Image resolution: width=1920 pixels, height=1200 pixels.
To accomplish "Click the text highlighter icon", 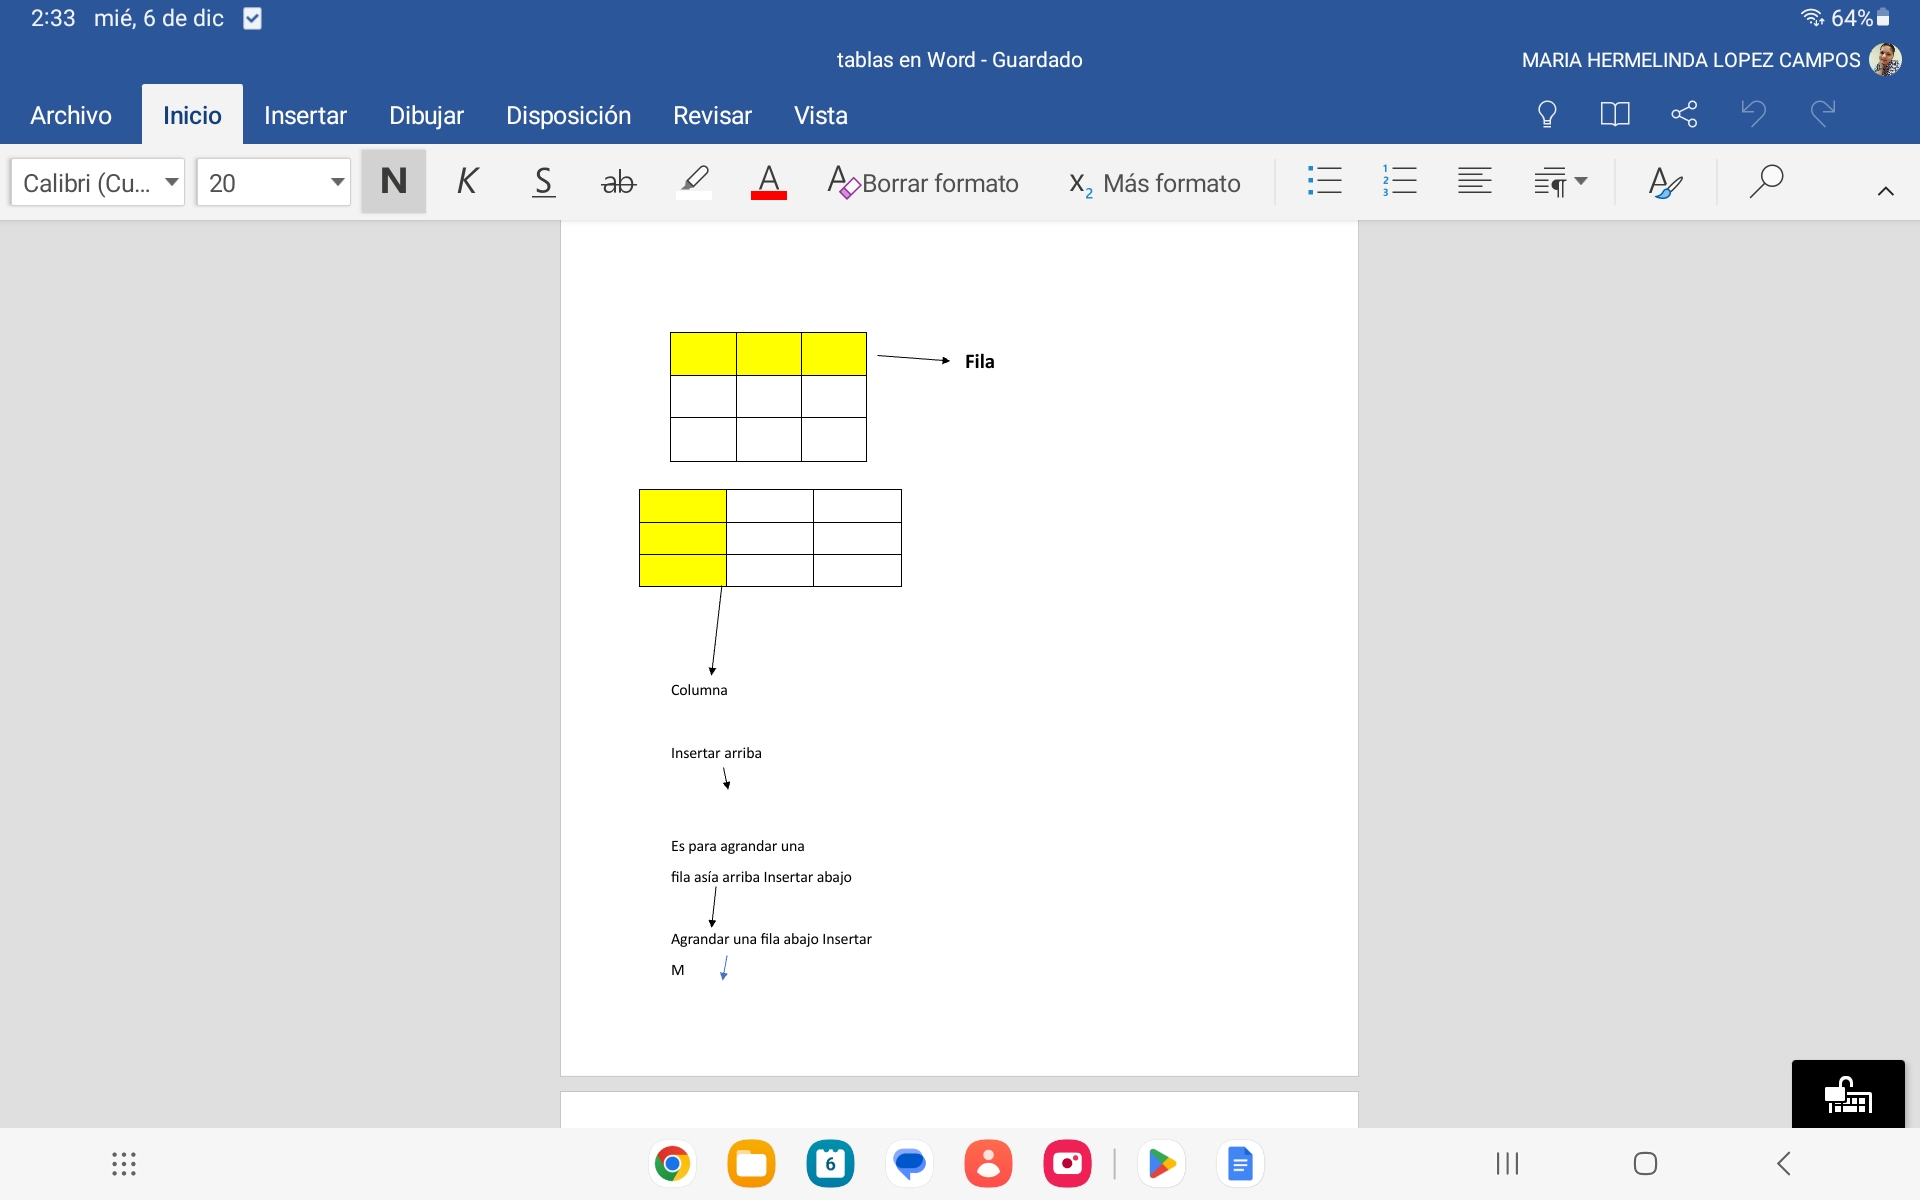I will tap(694, 182).
